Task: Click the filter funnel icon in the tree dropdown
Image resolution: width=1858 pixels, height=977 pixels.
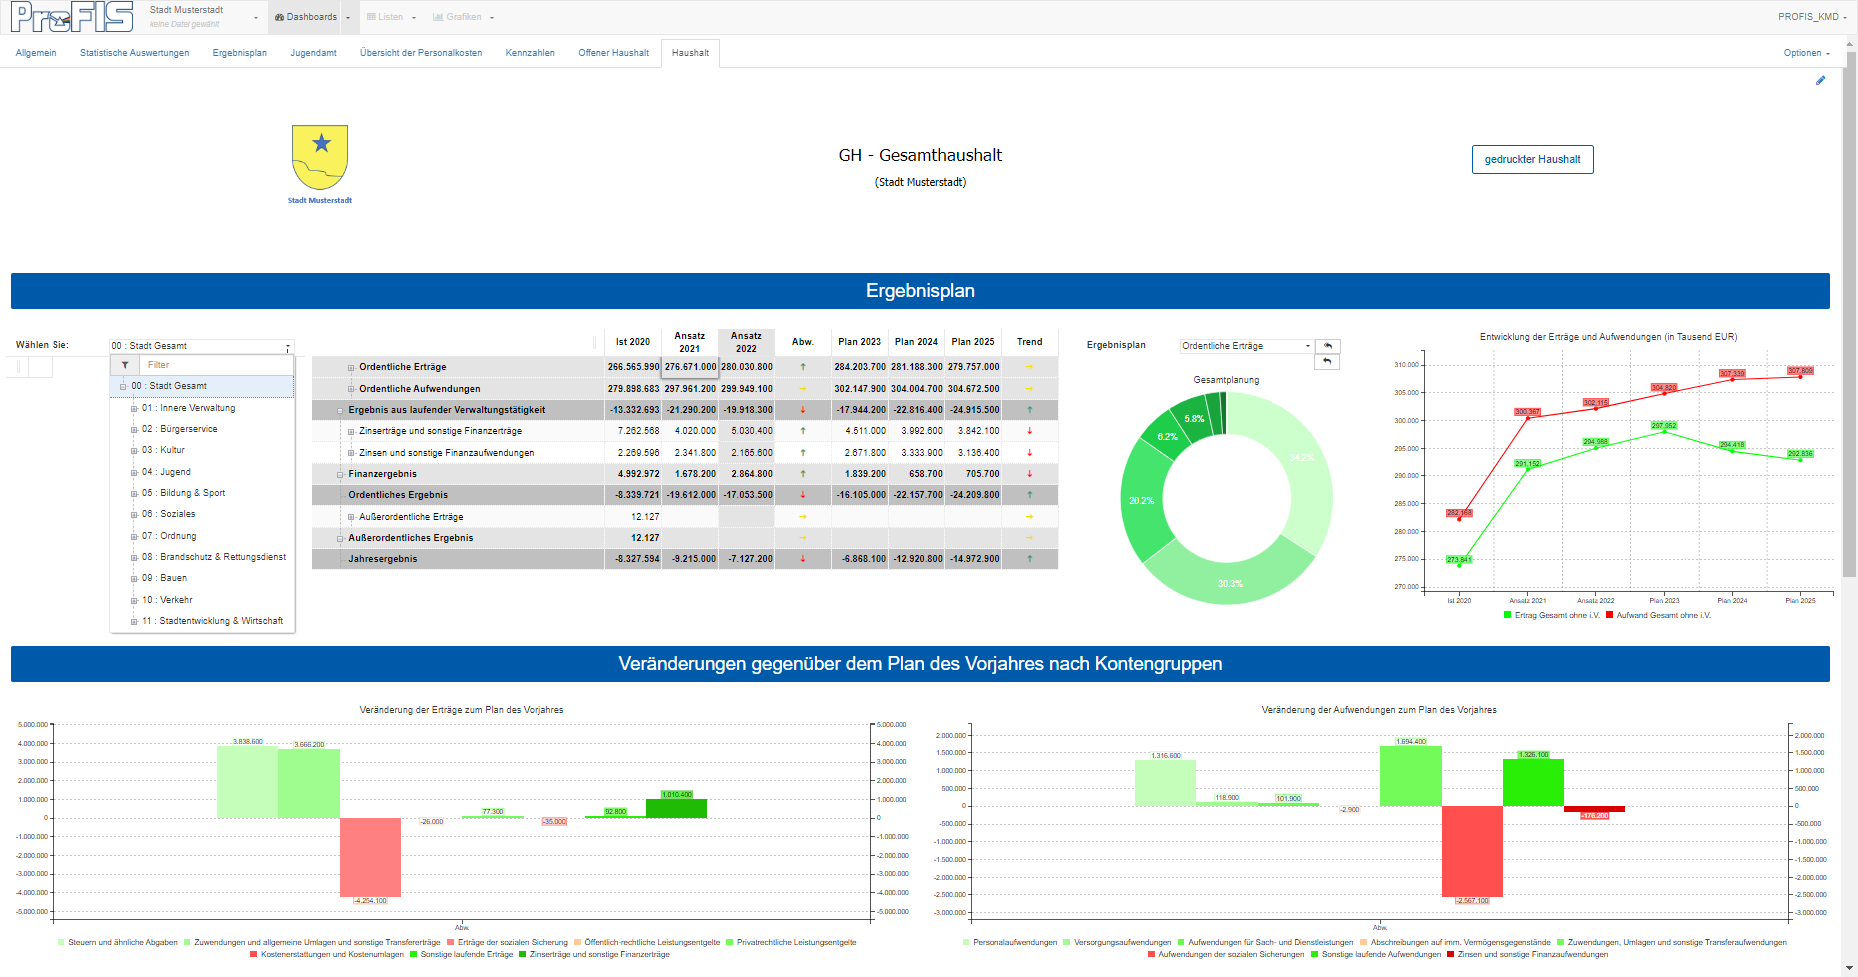Action: (124, 364)
